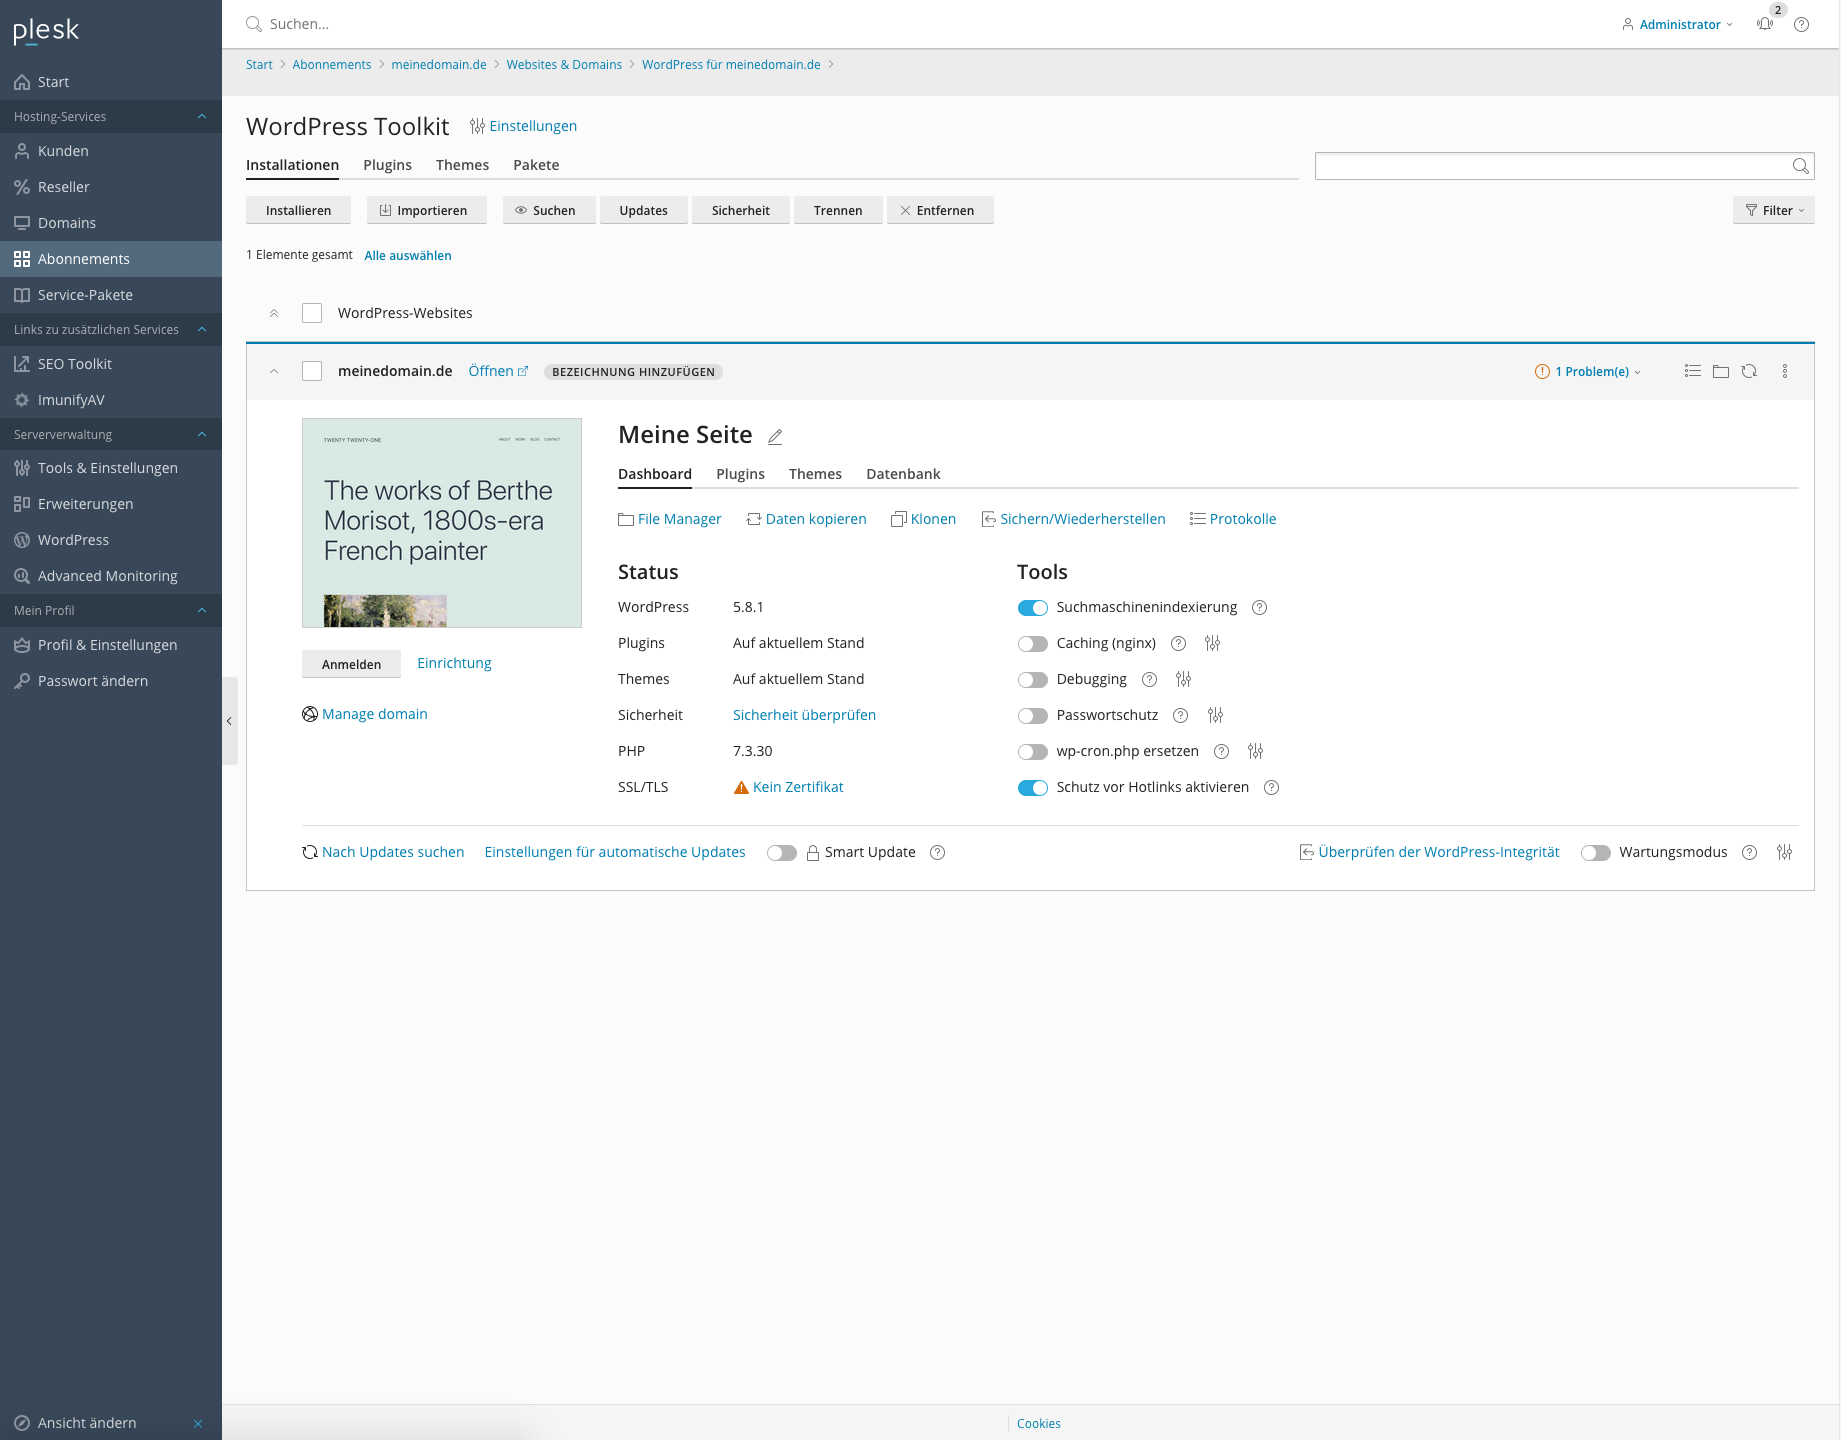Show help for wp-cron.php ersetzen

coord(1221,751)
